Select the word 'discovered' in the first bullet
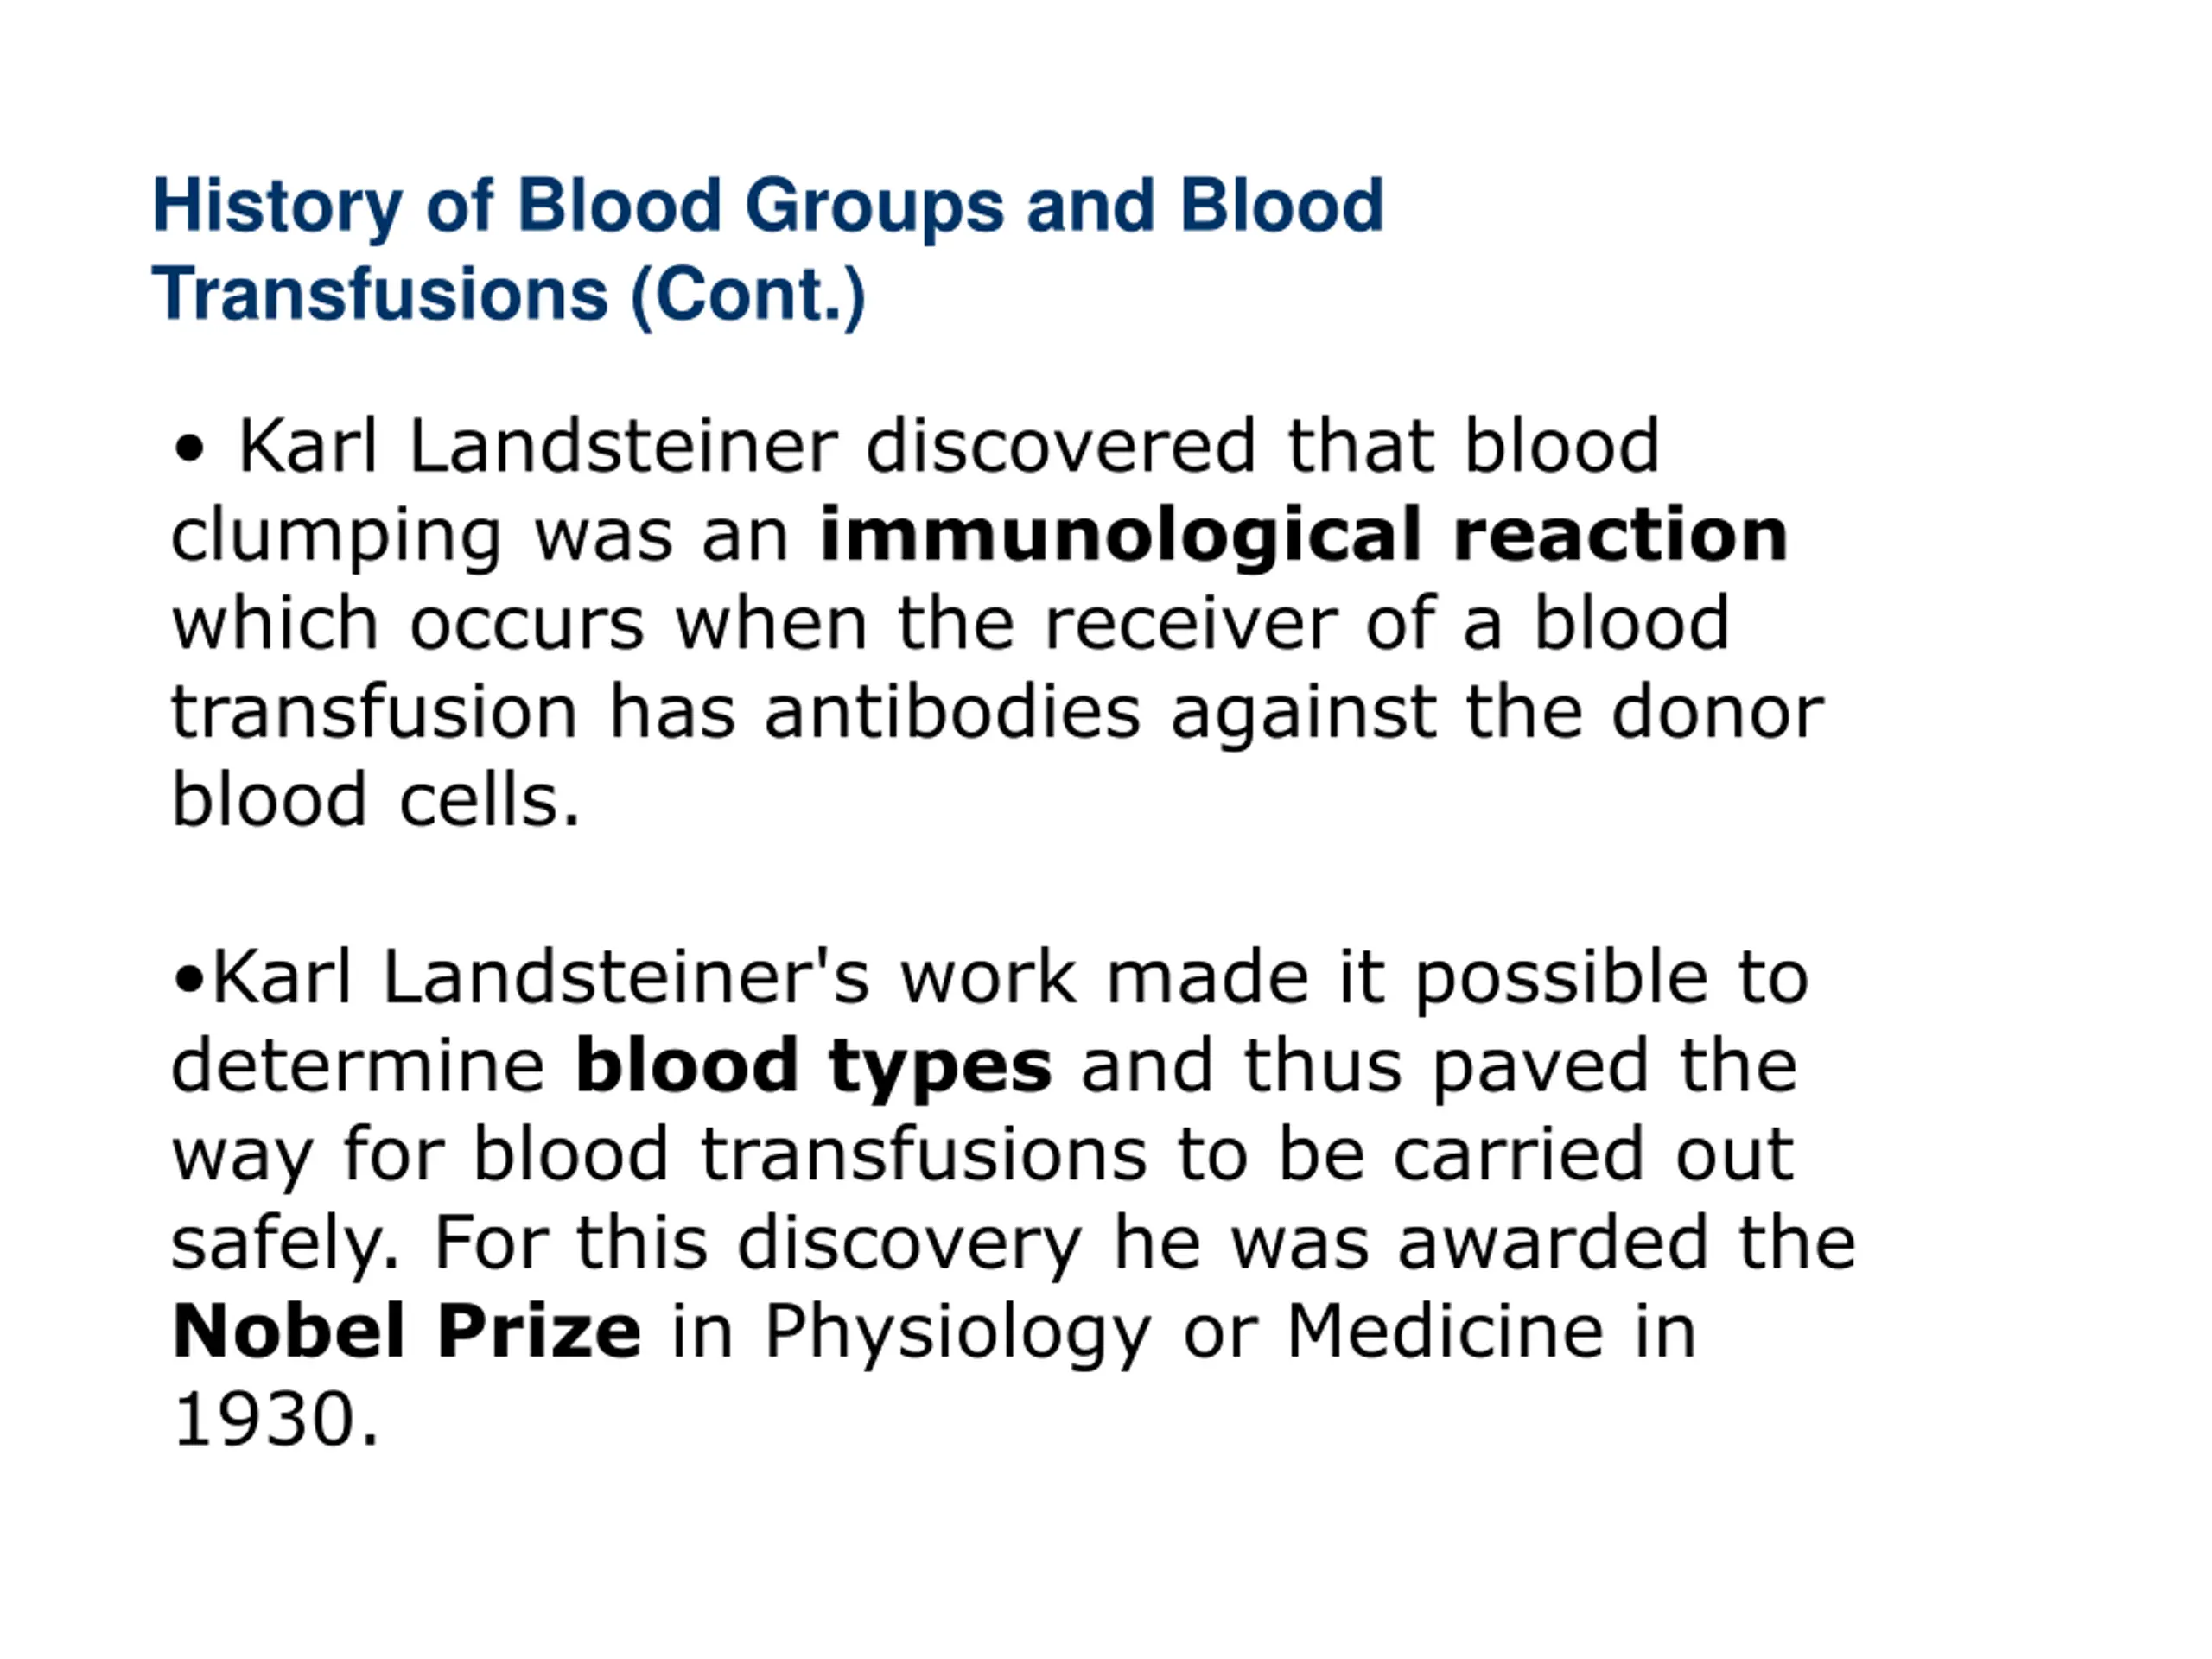2212x1659 pixels. (x=1060, y=447)
